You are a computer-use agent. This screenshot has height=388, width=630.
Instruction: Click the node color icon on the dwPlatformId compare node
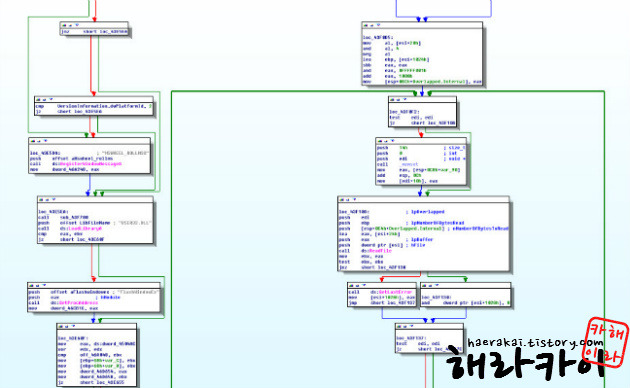[39, 99]
